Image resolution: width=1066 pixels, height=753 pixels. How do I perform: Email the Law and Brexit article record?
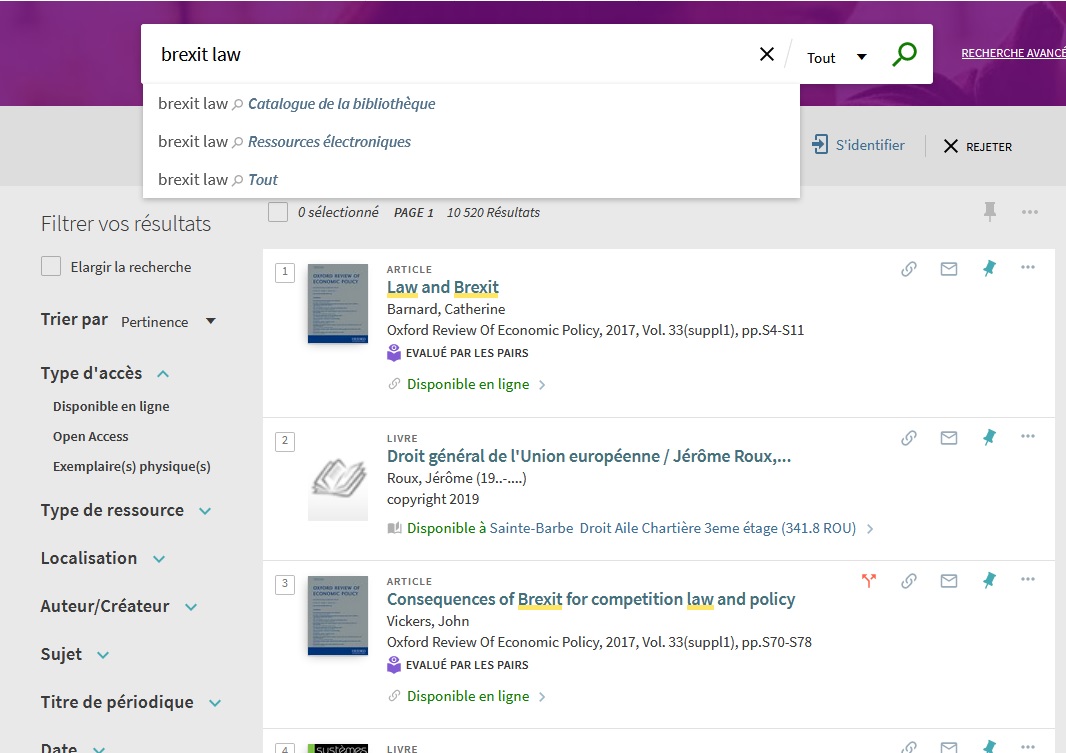tap(949, 269)
